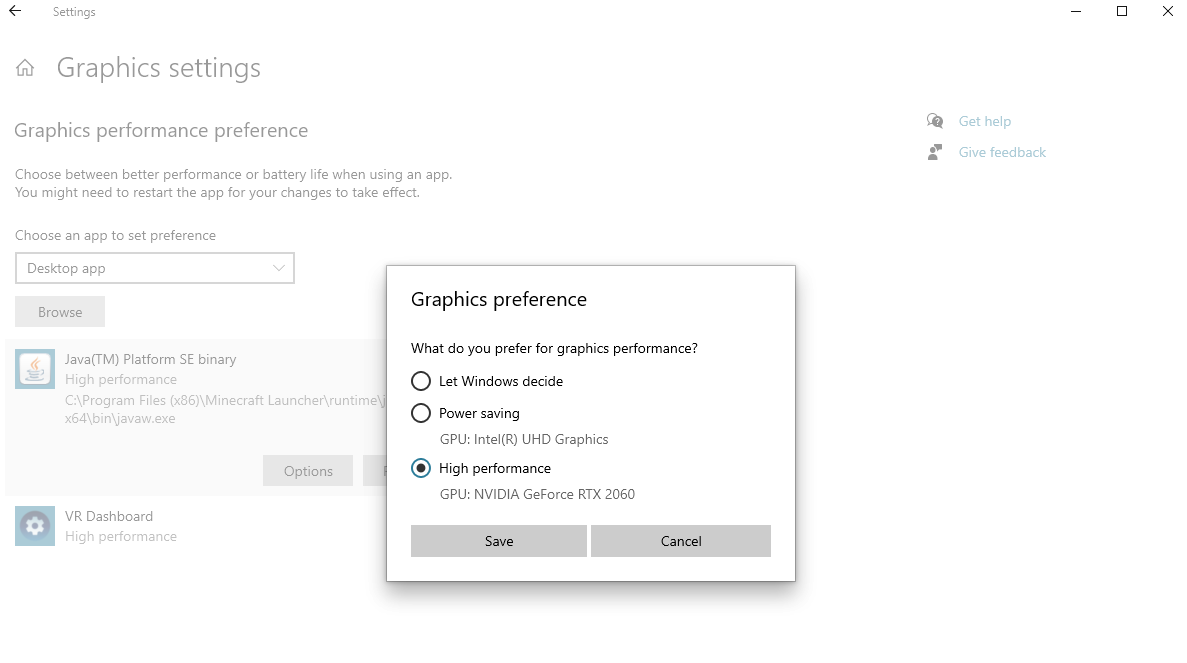The height and width of the screenshot is (663, 1187).
Task: Click the Java Platform SE binary icon
Action: [x=35, y=369]
